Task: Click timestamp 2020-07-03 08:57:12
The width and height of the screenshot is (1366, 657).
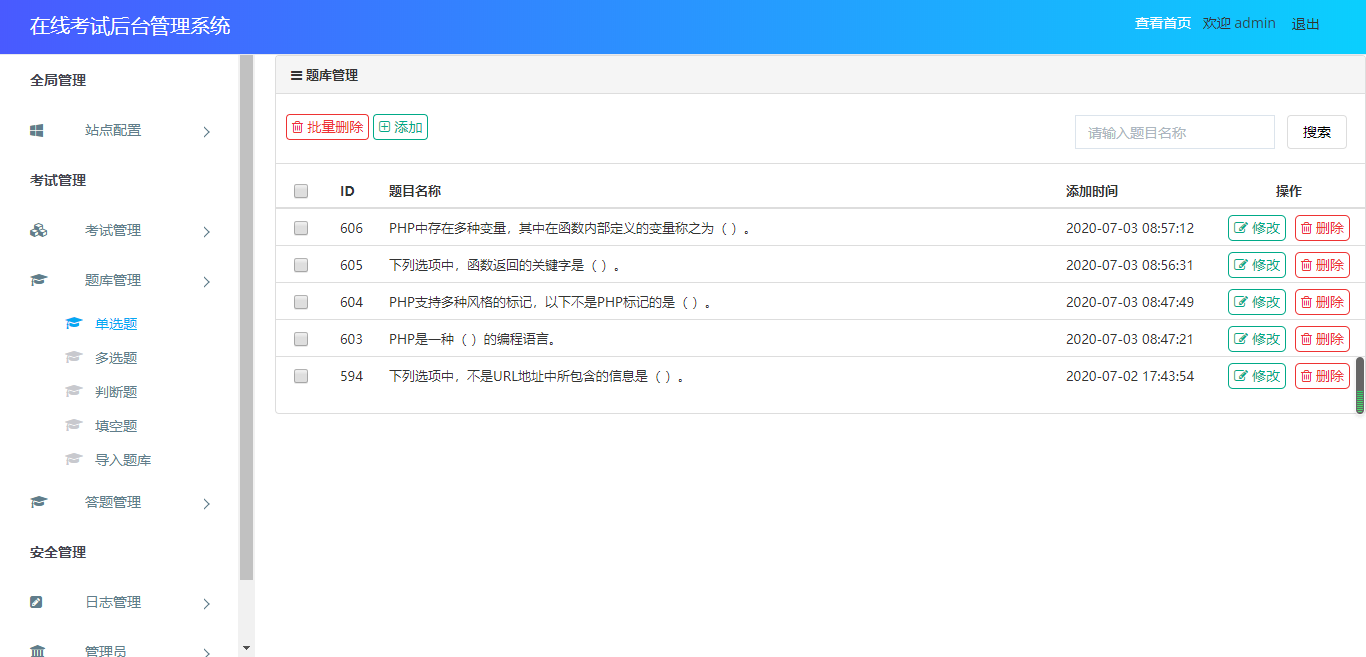Action: pyautogui.click(x=1130, y=228)
